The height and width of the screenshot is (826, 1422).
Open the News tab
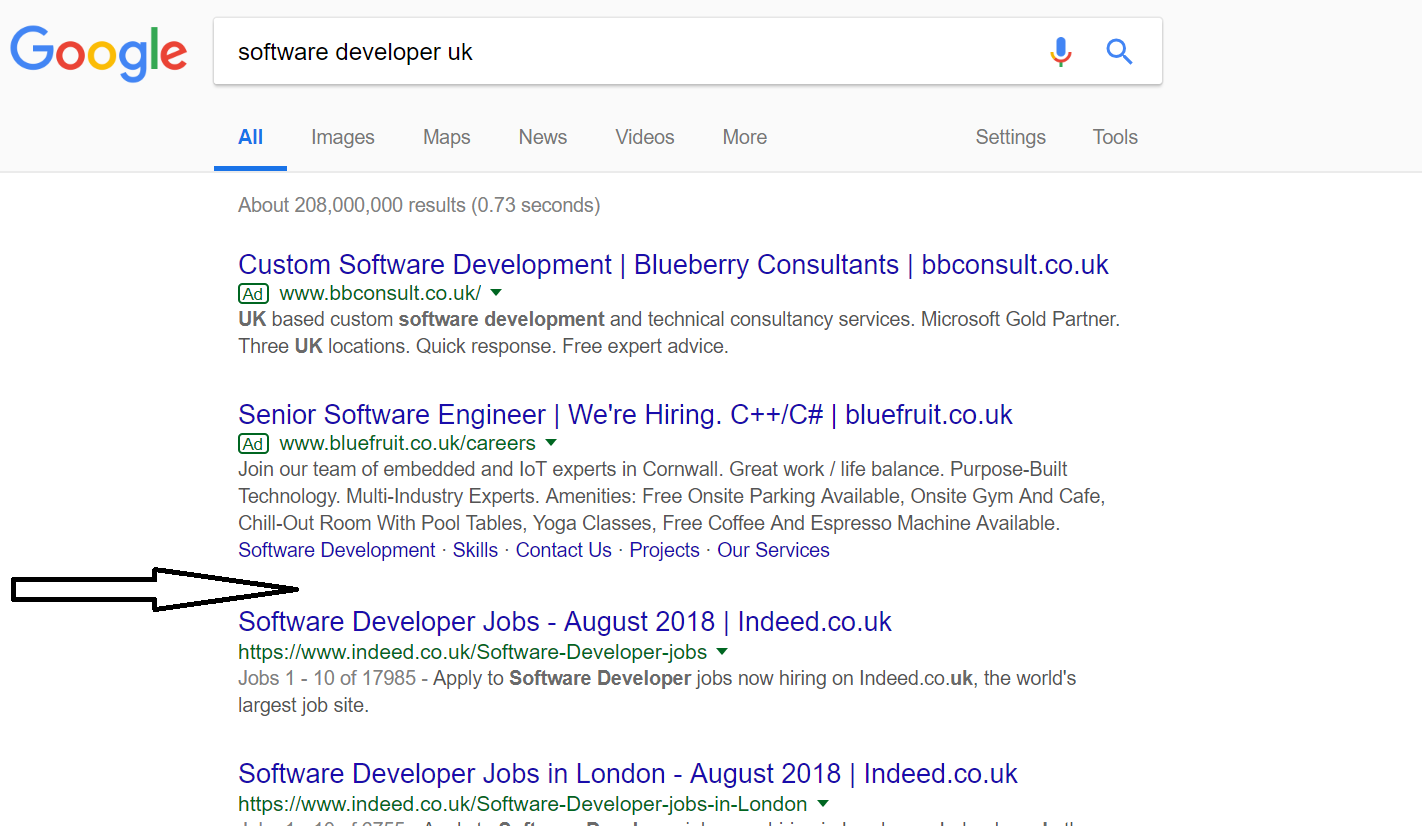point(543,137)
